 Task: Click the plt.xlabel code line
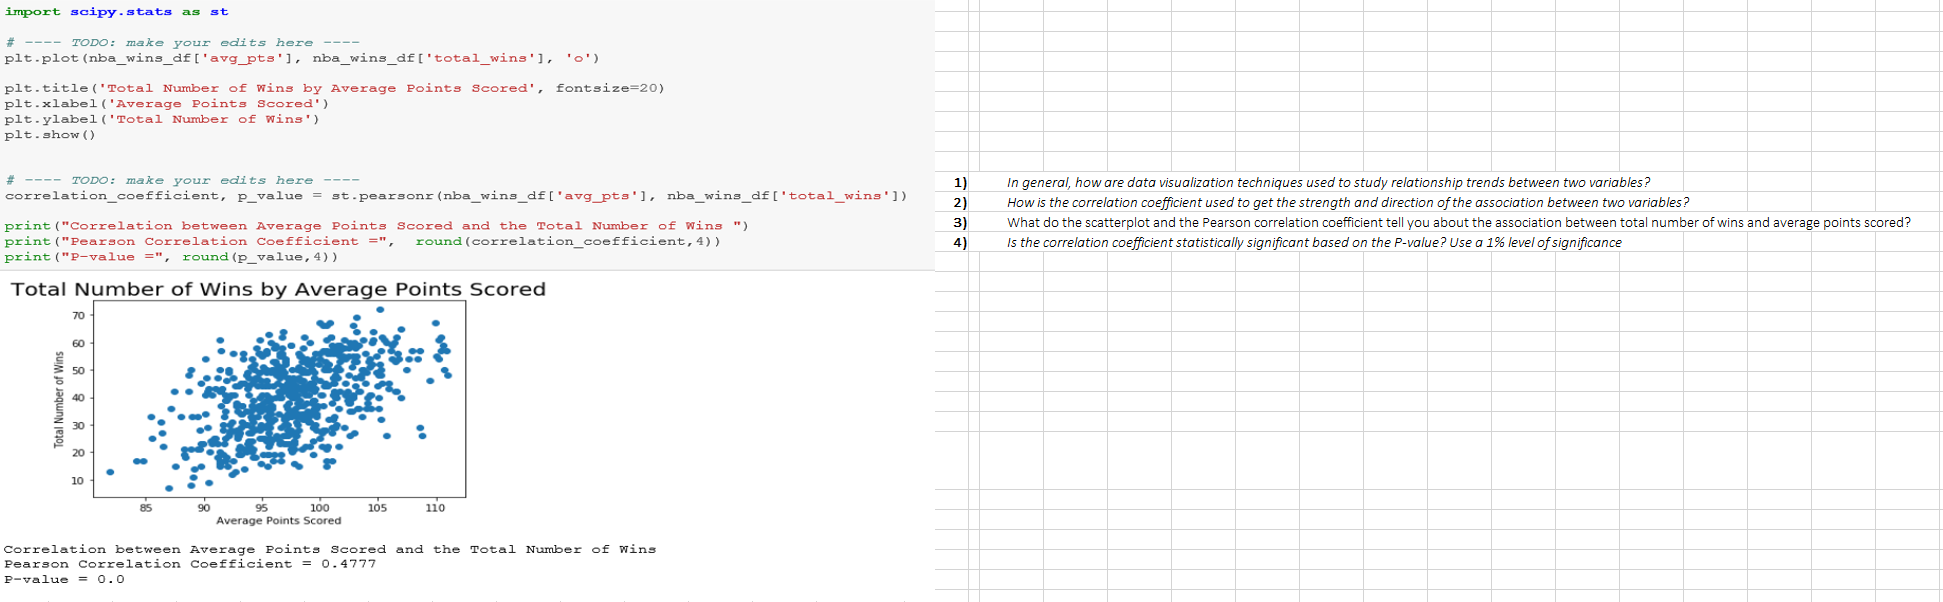(166, 104)
